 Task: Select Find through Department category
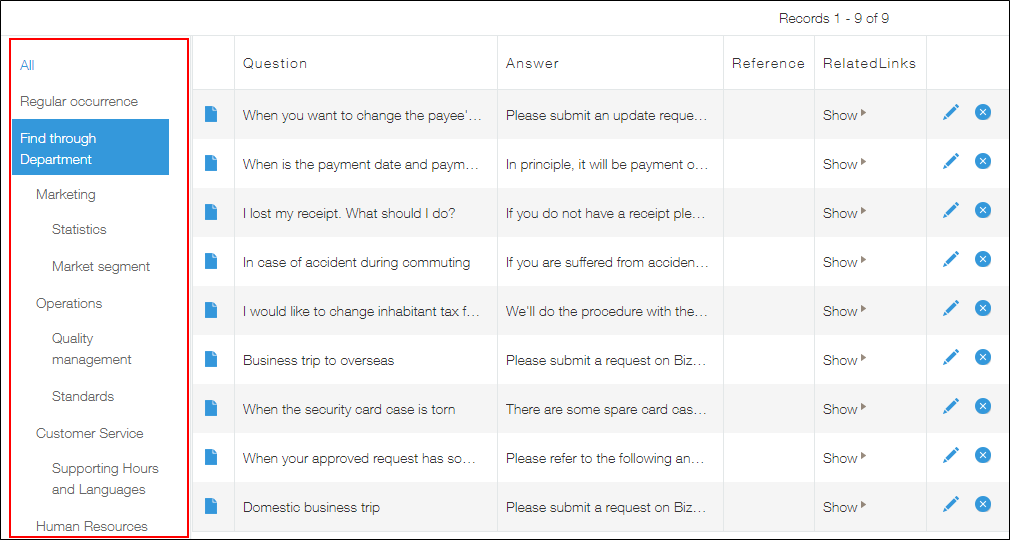pos(90,148)
